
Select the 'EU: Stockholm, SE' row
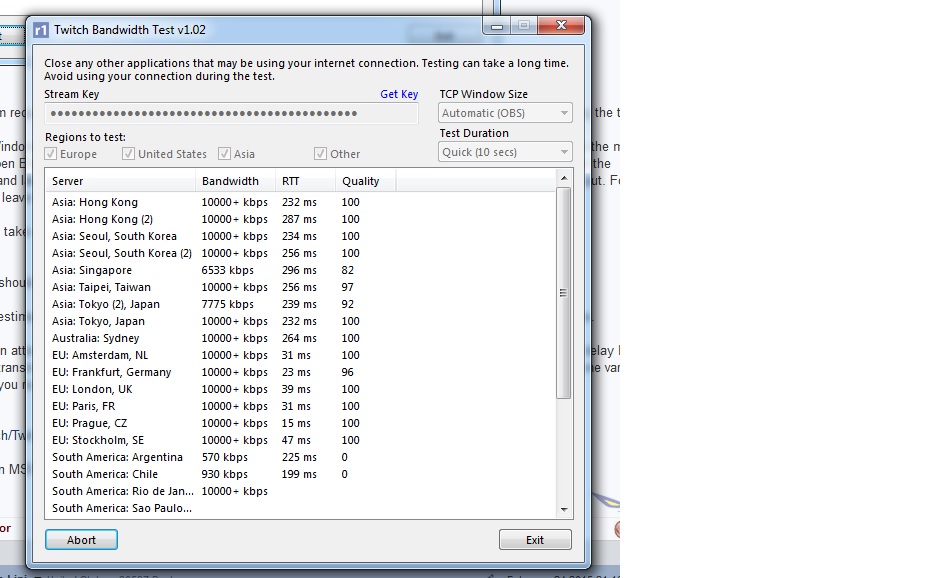point(301,440)
